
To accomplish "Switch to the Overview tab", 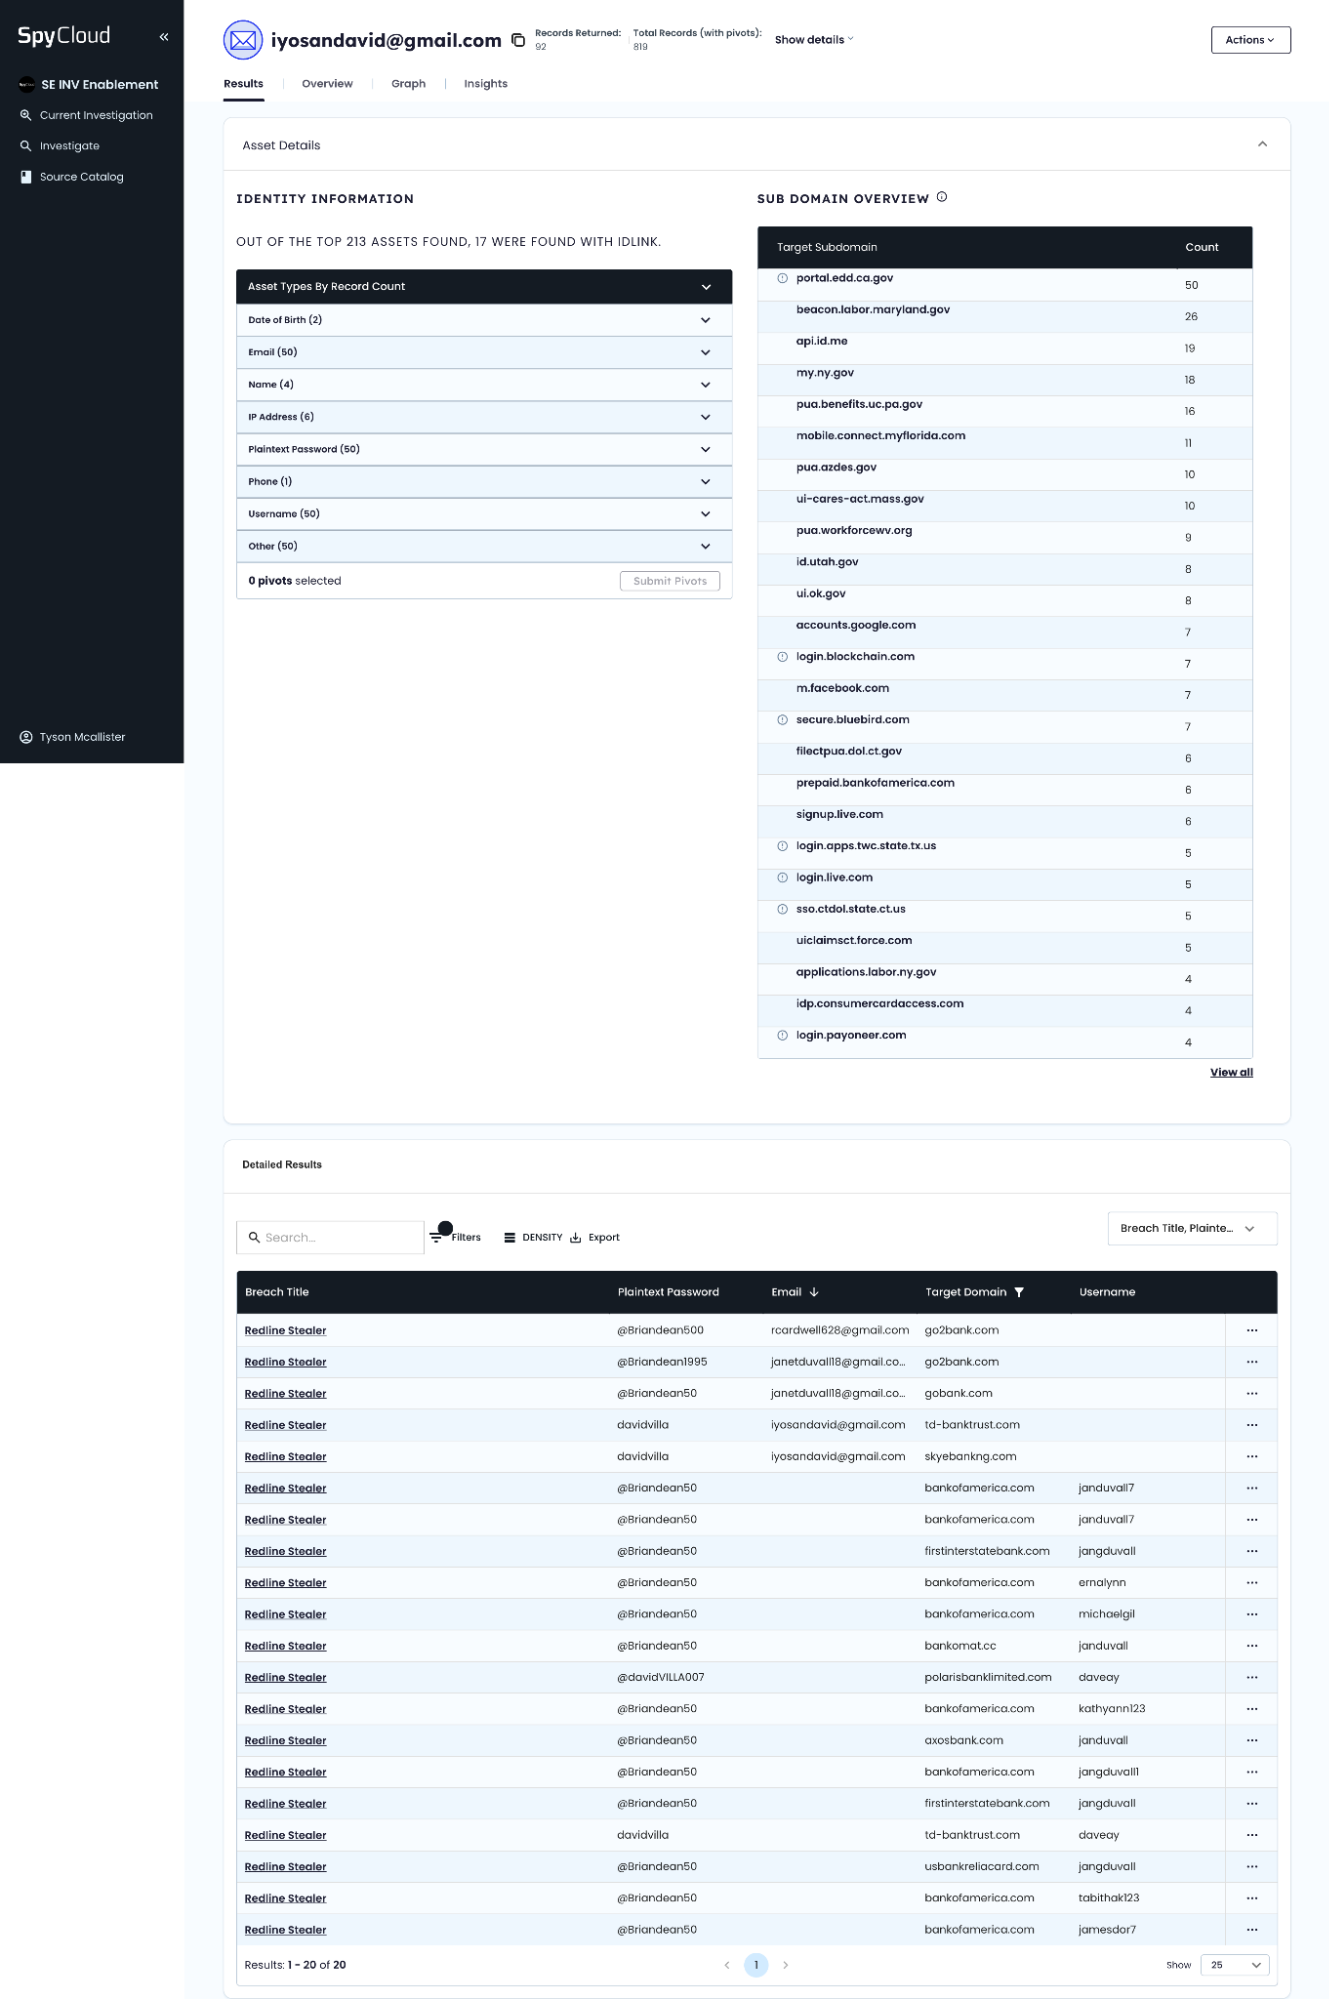I will 327,84.
